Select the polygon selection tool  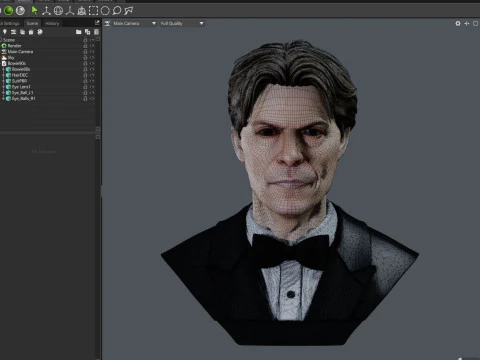pos(128,11)
